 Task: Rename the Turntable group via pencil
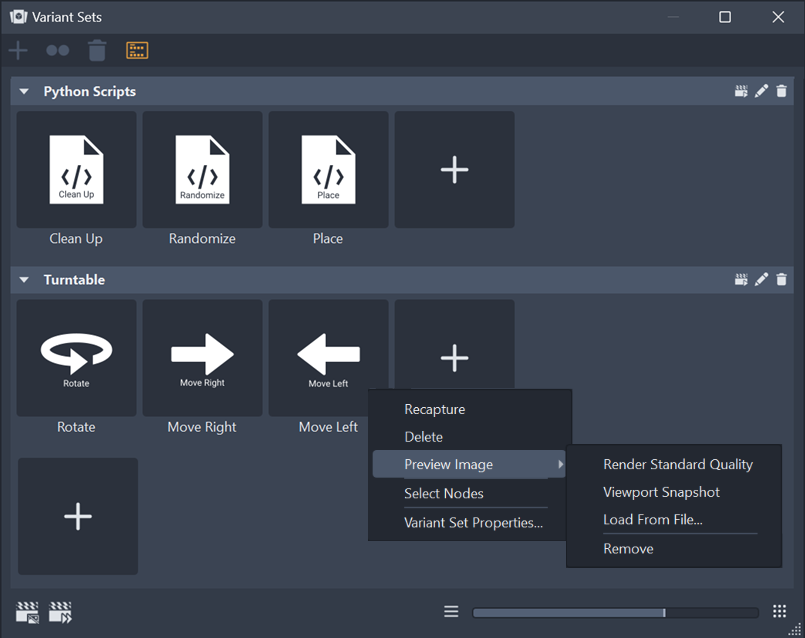(761, 280)
